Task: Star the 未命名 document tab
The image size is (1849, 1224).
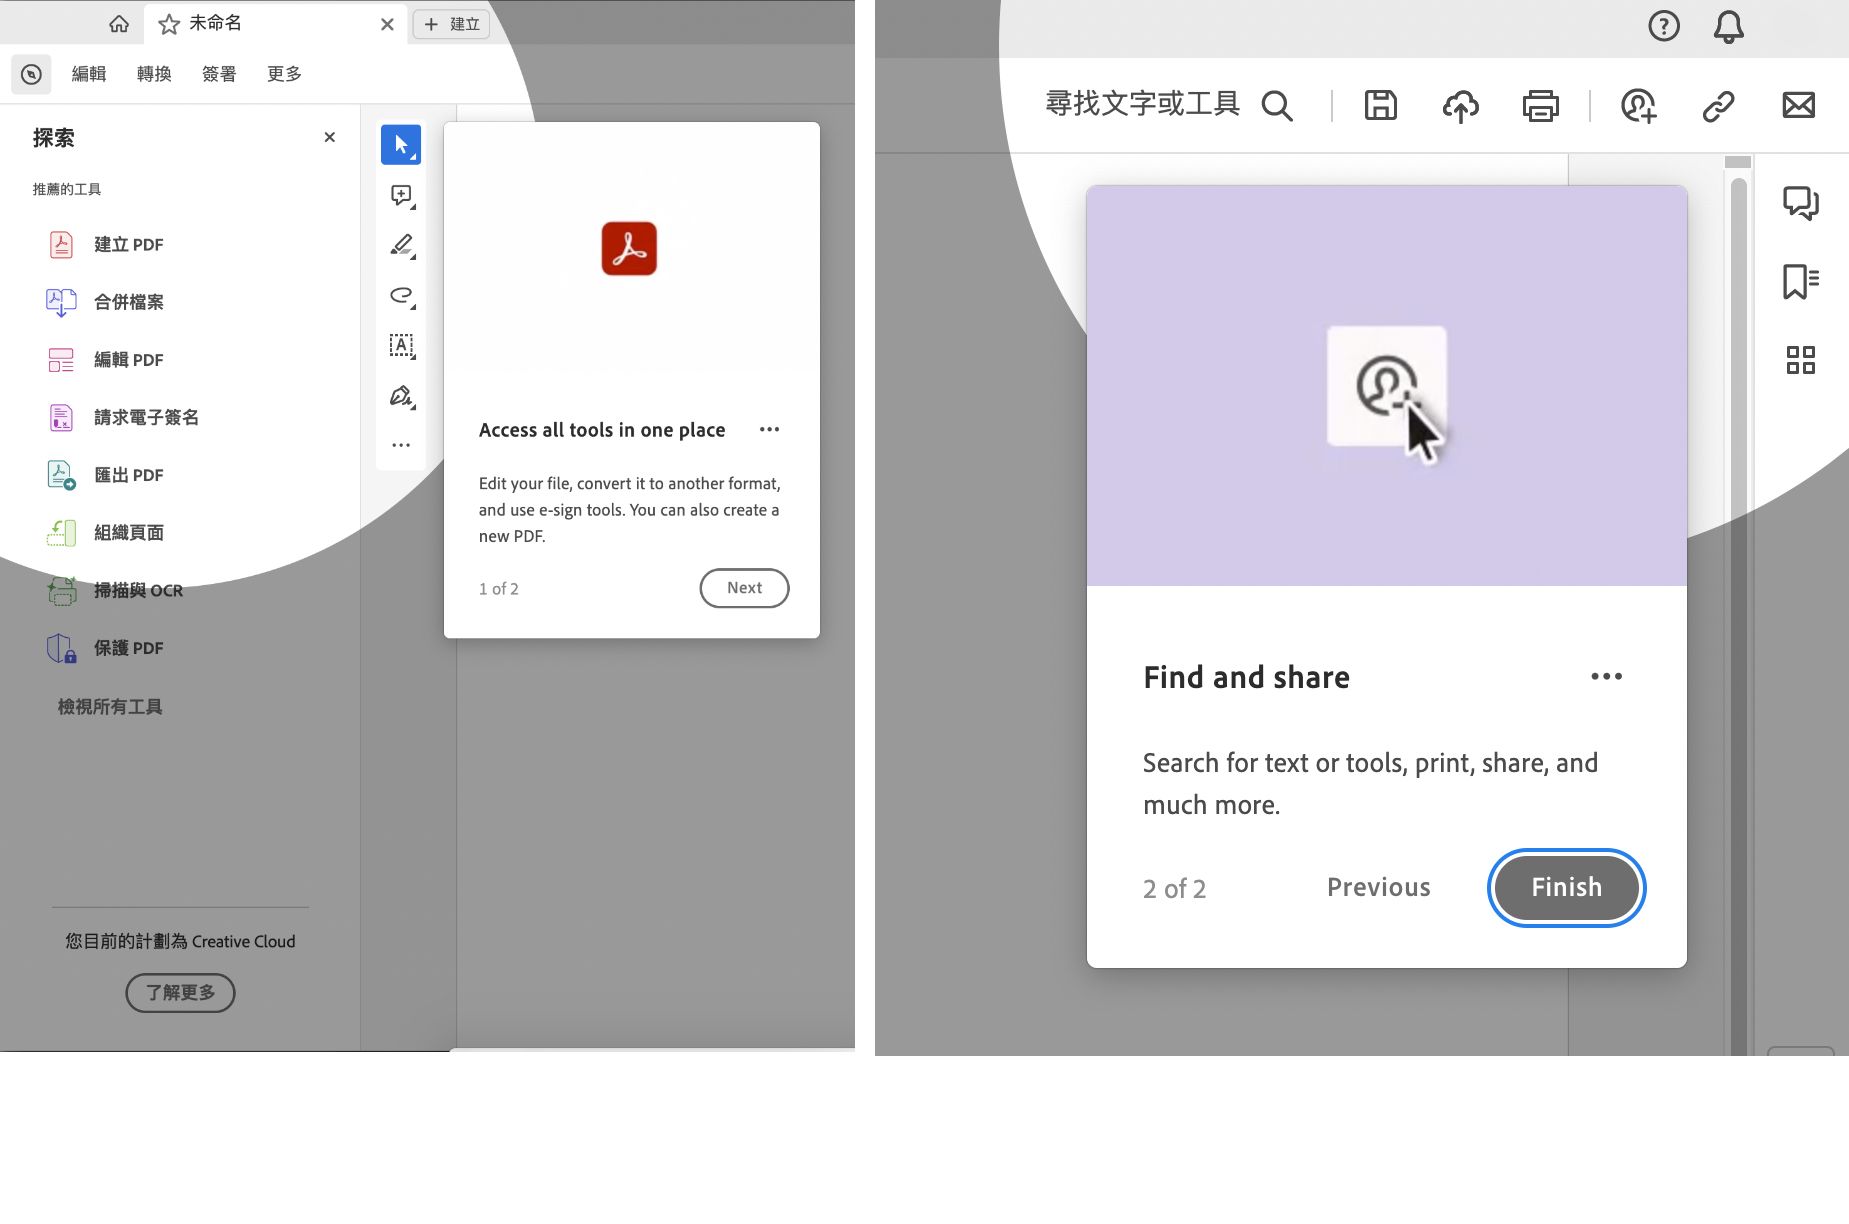Action: 169,24
